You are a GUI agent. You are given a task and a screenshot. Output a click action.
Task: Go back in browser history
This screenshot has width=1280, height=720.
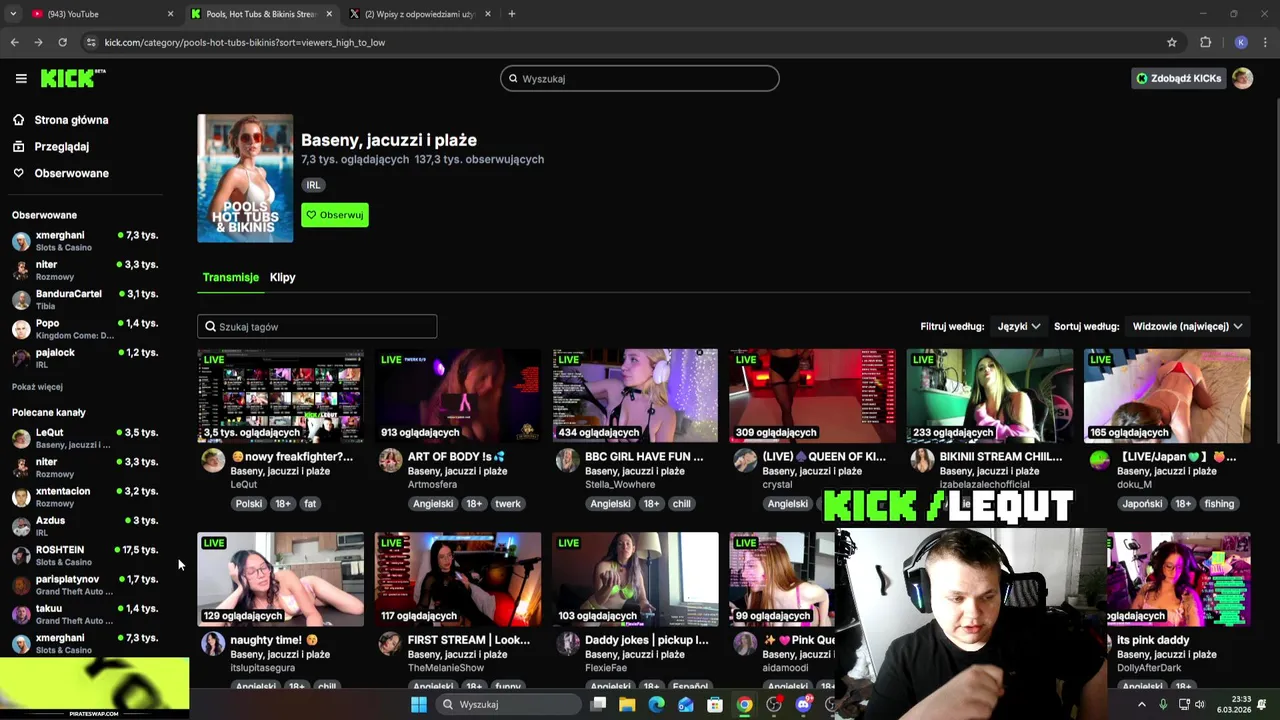[15, 42]
